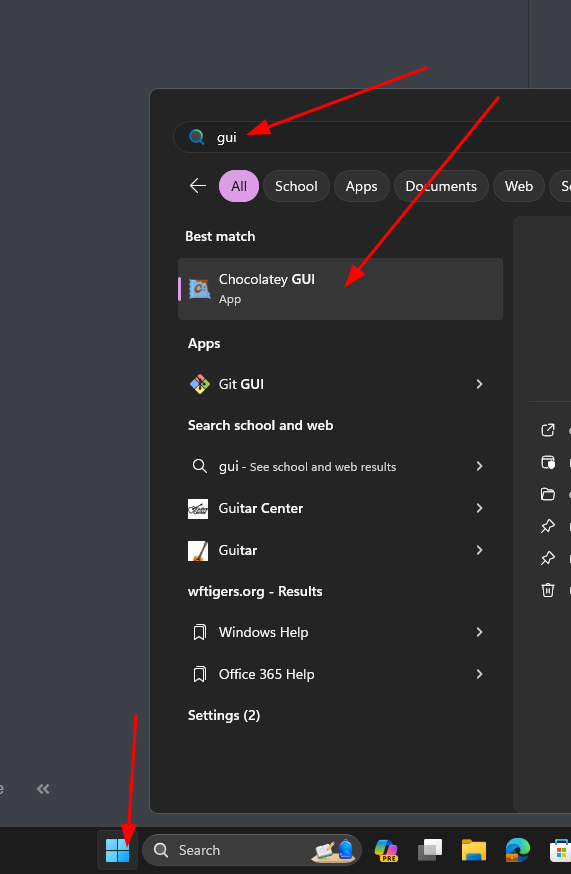
Task: Expand the gui web search chevron
Action: pyautogui.click(x=479, y=466)
